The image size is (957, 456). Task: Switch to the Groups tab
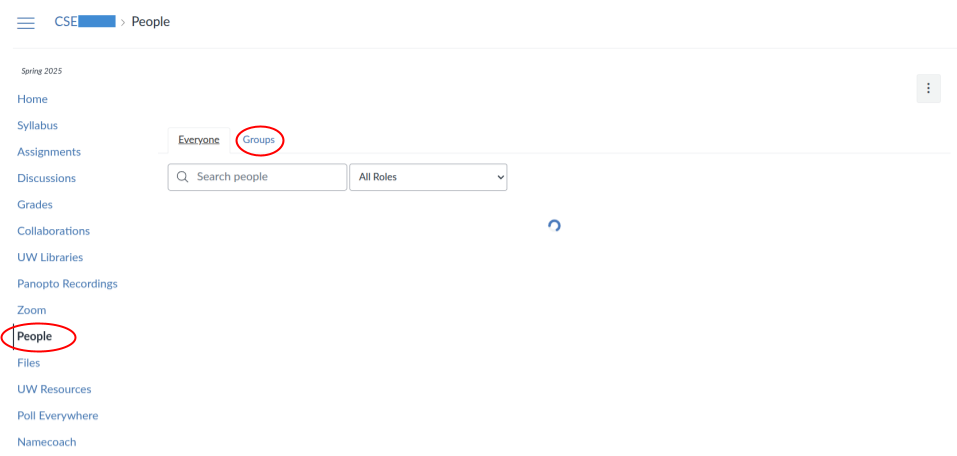pyautogui.click(x=259, y=140)
